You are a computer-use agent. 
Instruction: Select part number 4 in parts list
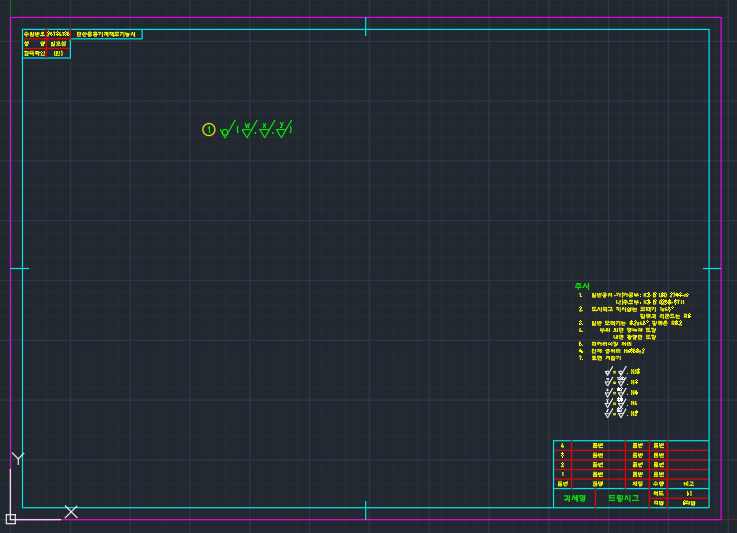(562, 446)
